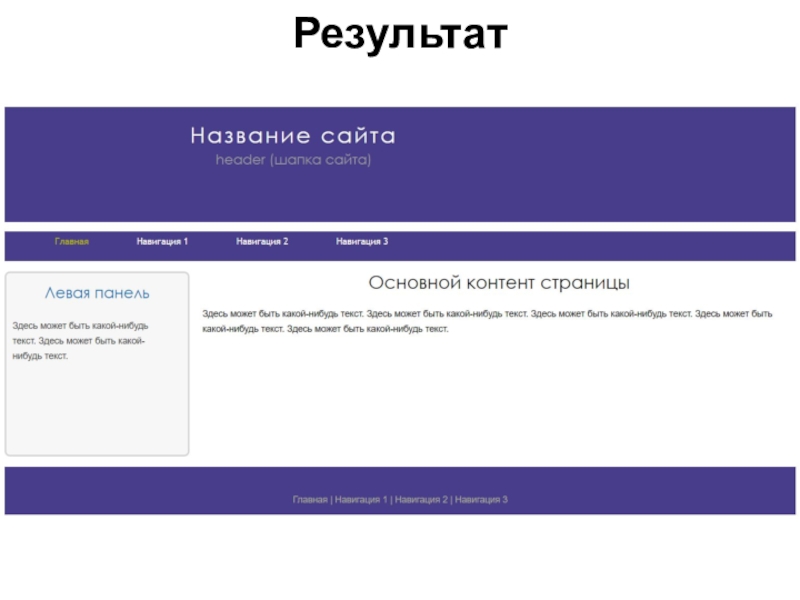Click the footer Главная link
The image size is (800, 600).
(x=310, y=499)
